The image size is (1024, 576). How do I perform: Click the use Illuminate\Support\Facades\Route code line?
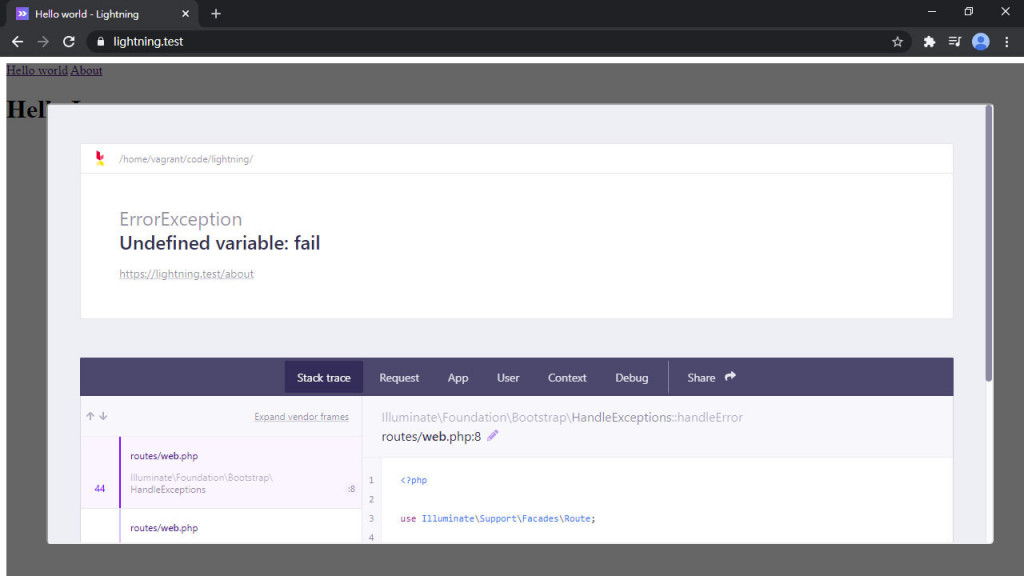[498, 519]
